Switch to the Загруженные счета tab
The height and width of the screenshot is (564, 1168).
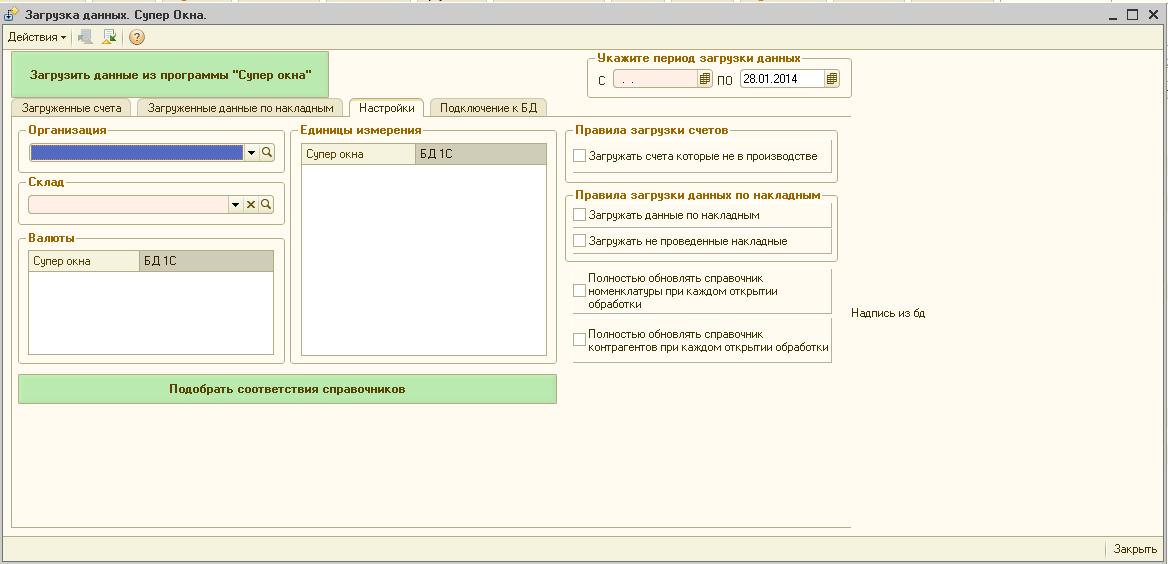(x=72, y=108)
